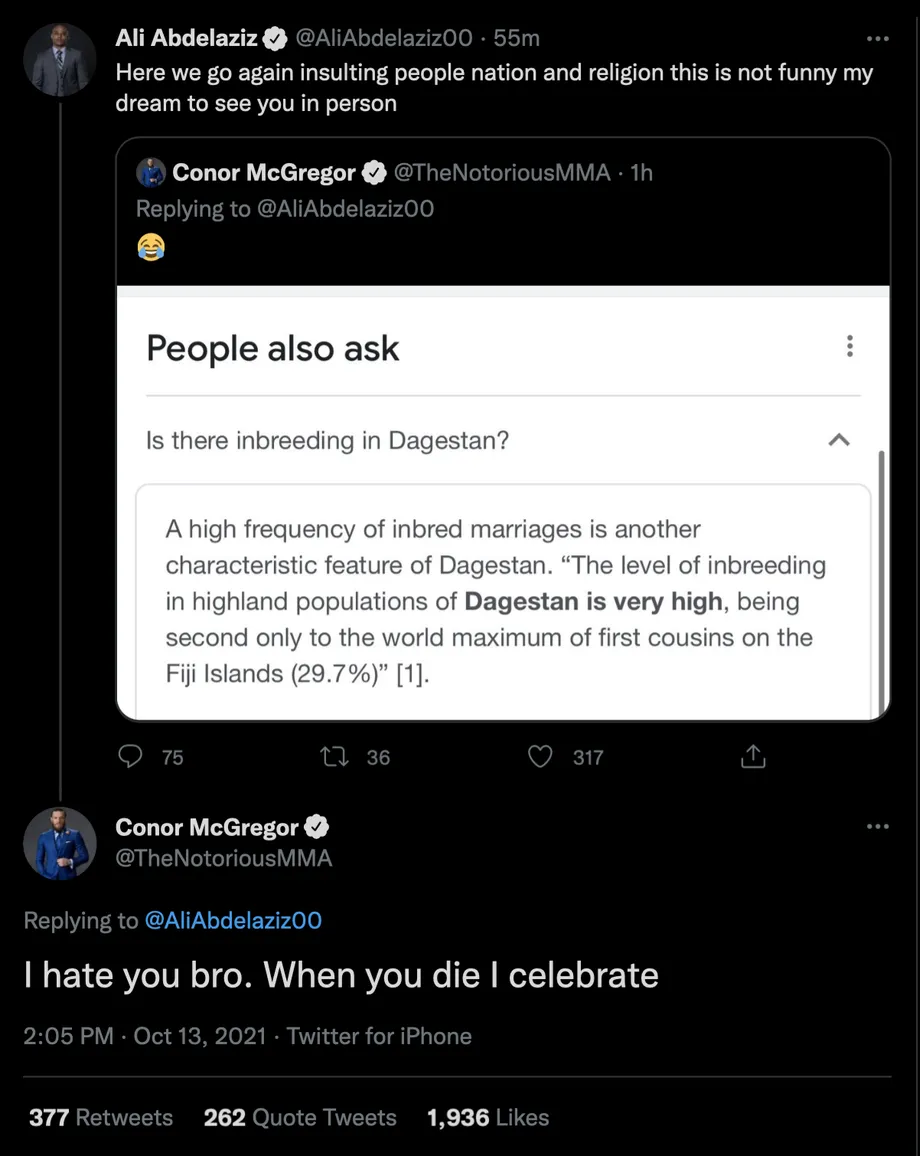View the 262 Quote Tweets
Screen dimensions: 920x1156
[x=300, y=1117]
